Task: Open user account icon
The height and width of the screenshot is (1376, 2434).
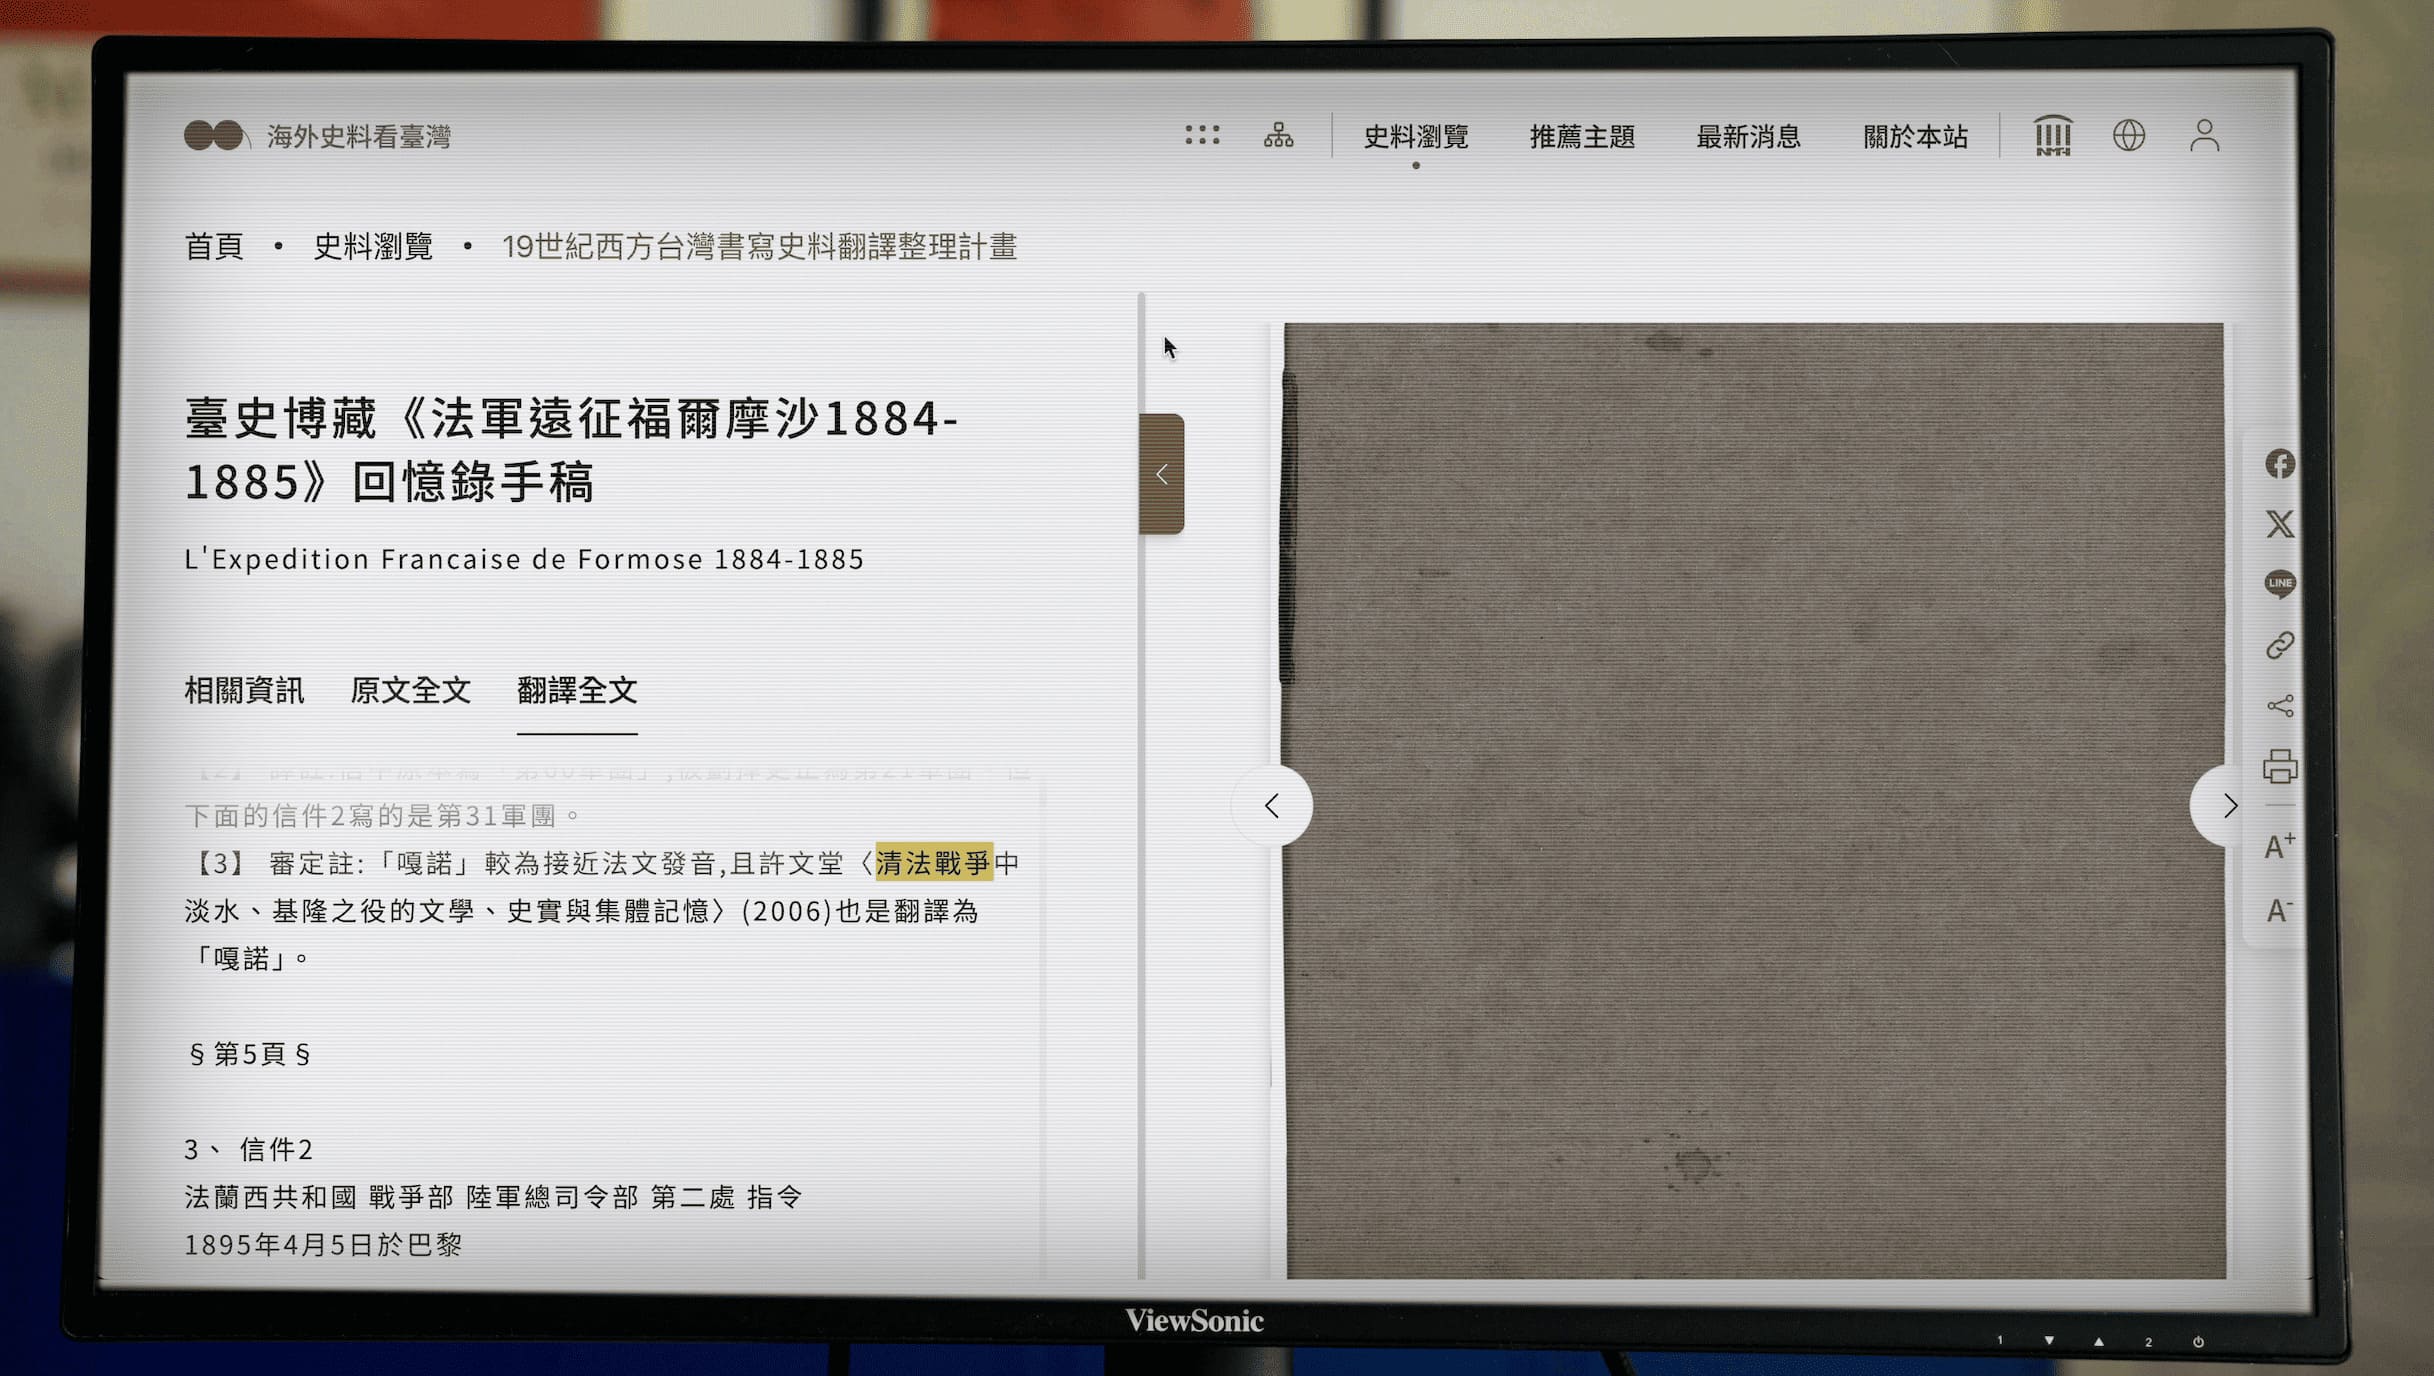Action: 2204,135
